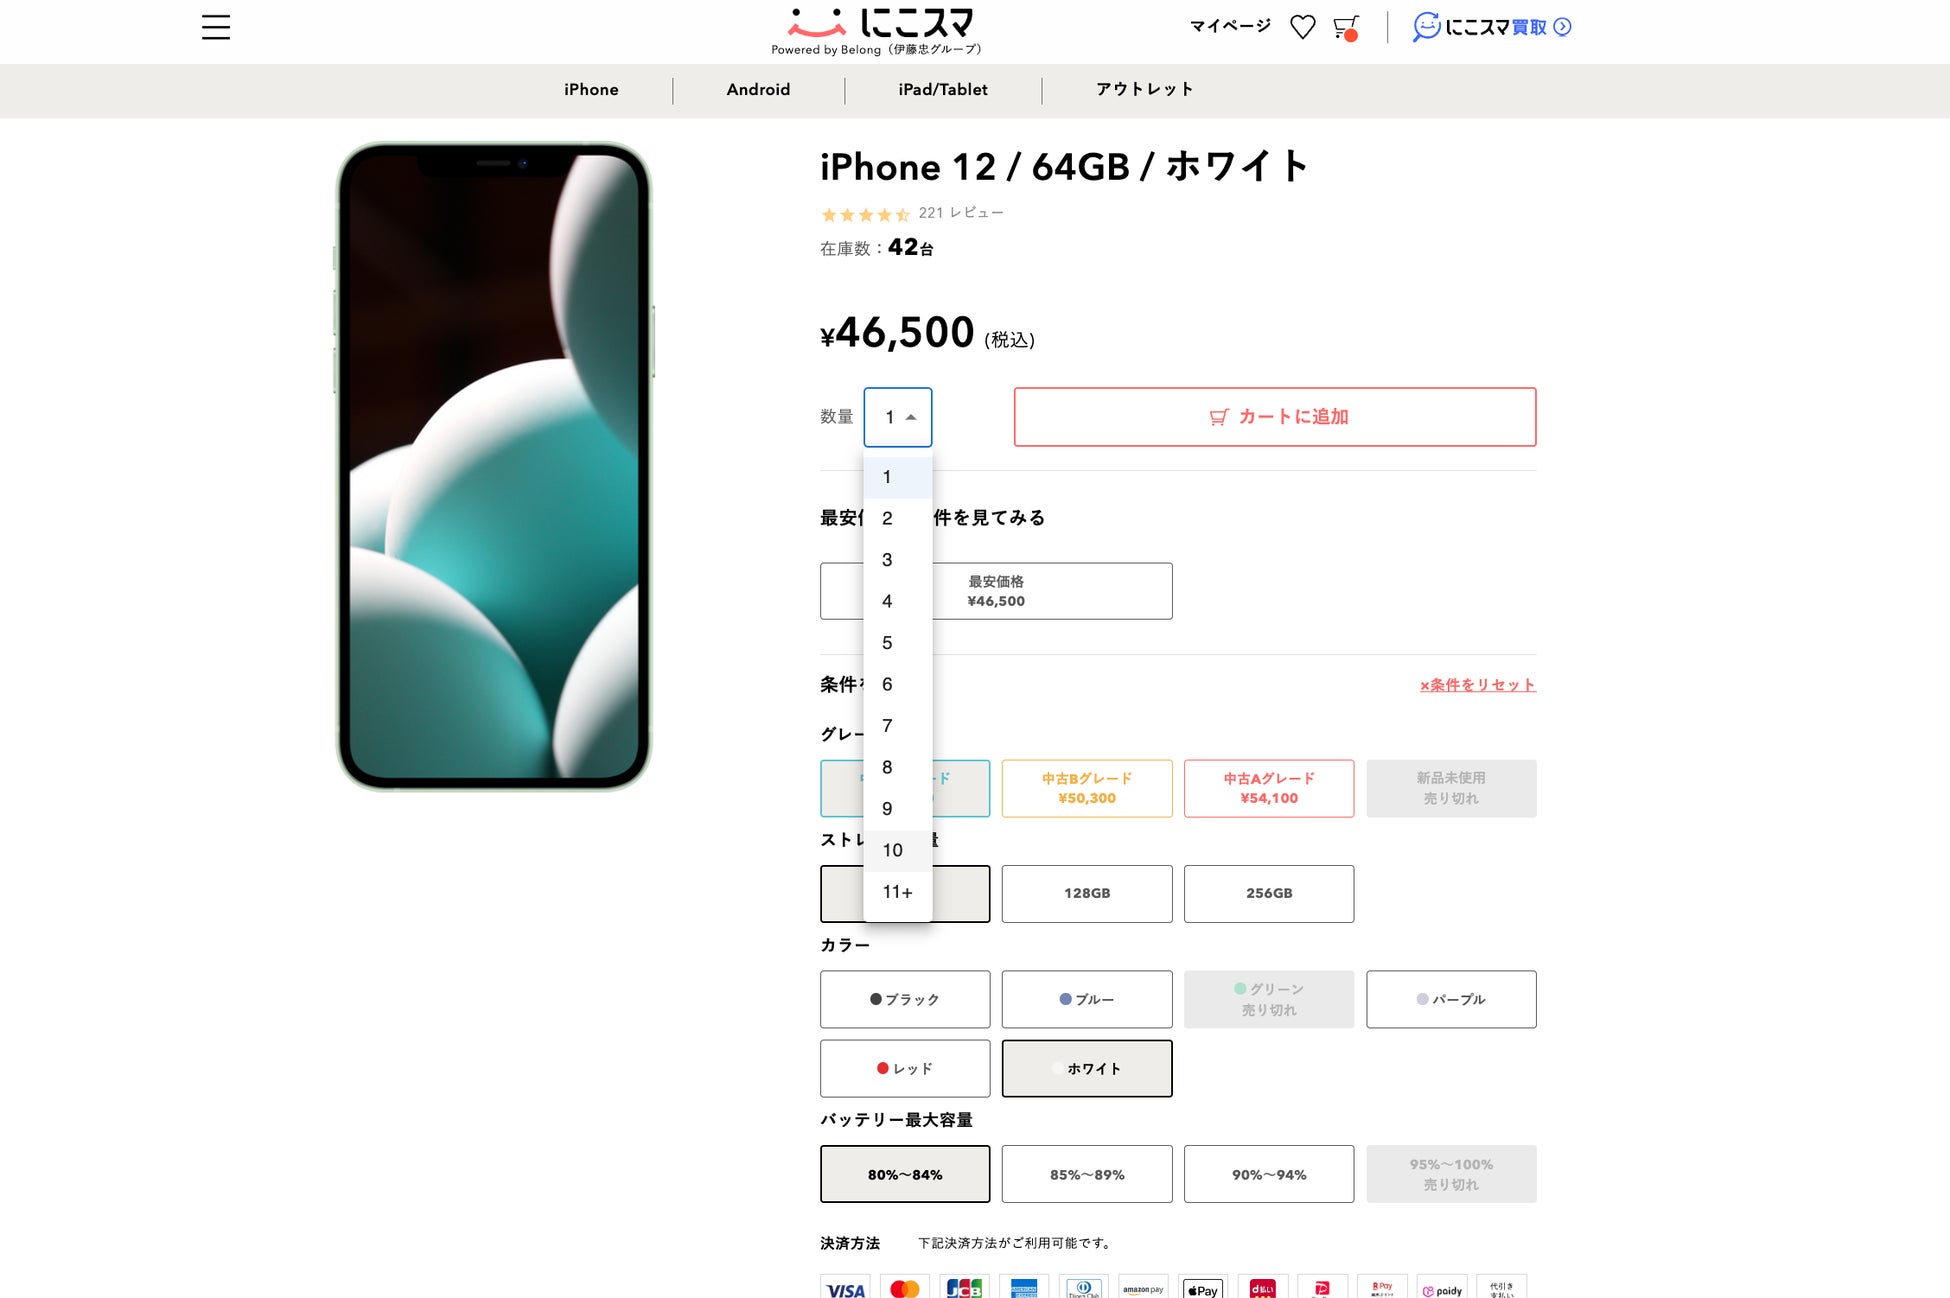Click the iPhone 12 product image
Screen dimensions: 1950x1298
[494, 466]
